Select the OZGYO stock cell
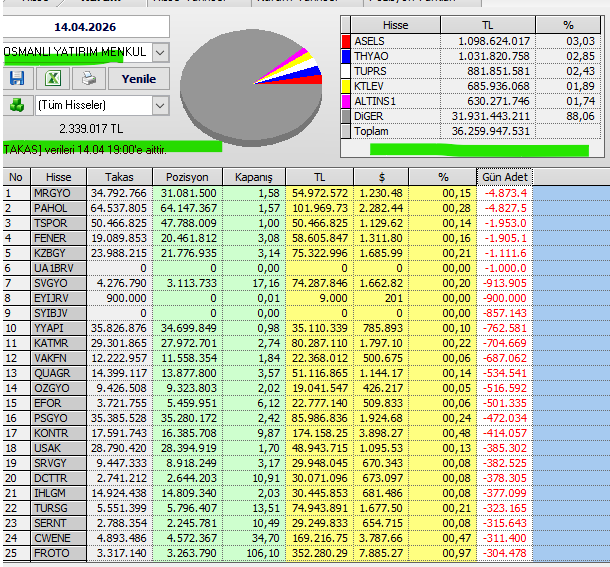 tap(58, 388)
